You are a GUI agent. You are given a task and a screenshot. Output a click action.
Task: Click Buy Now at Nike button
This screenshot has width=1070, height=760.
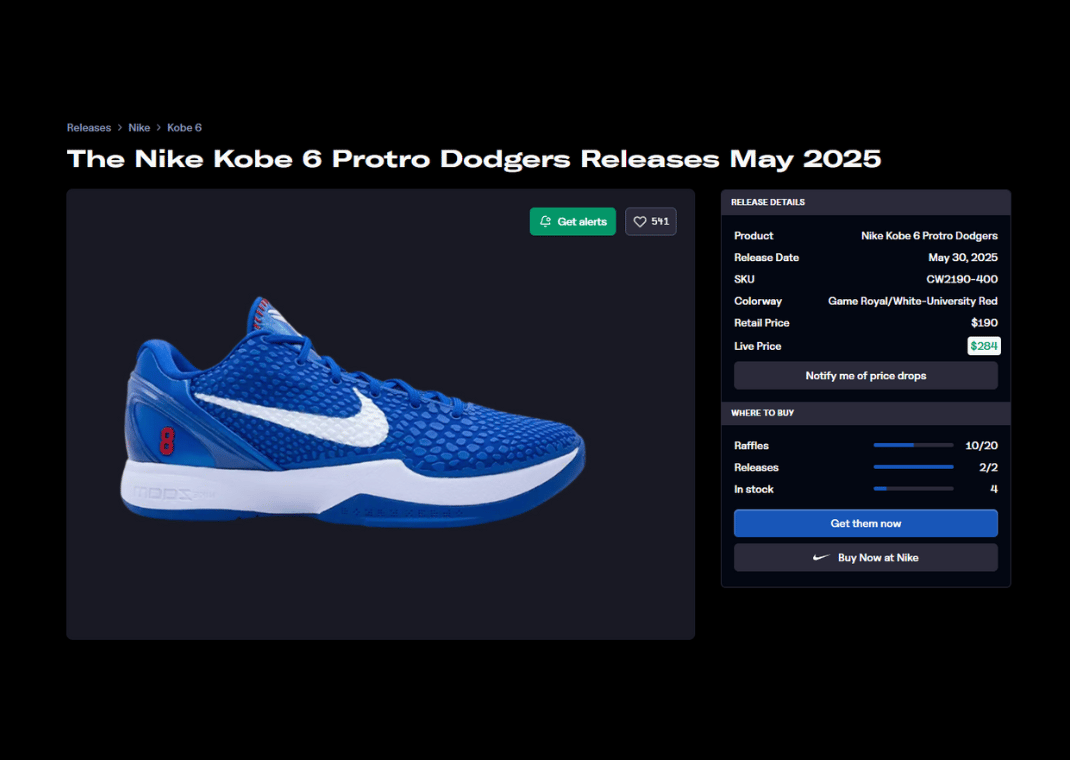tap(865, 557)
